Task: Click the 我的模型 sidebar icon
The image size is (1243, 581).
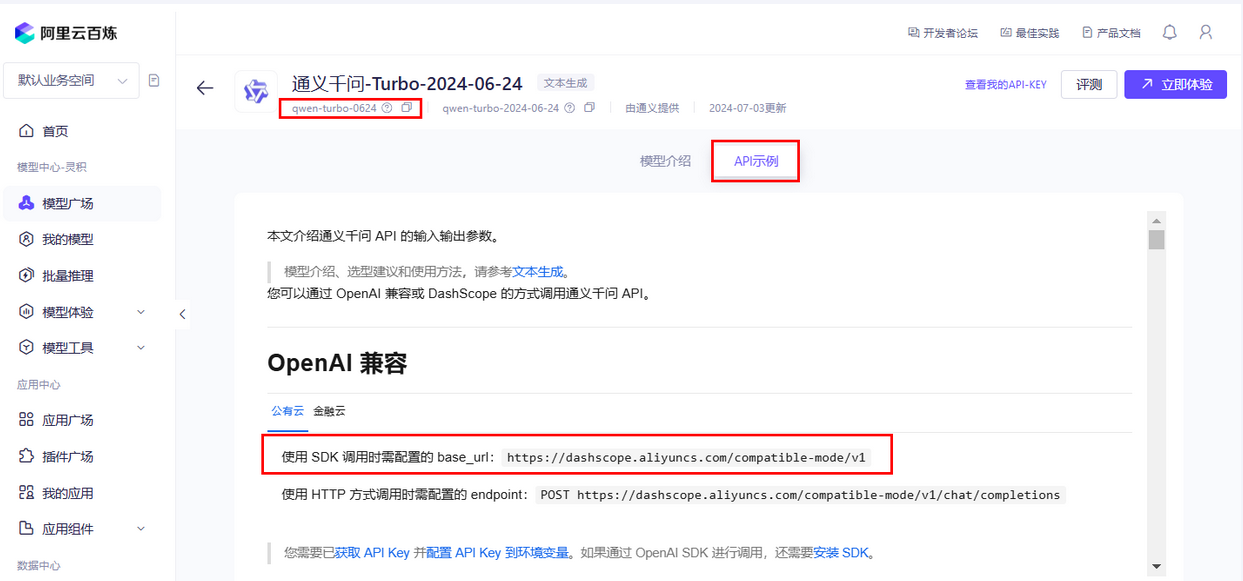Action: point(26,239)
